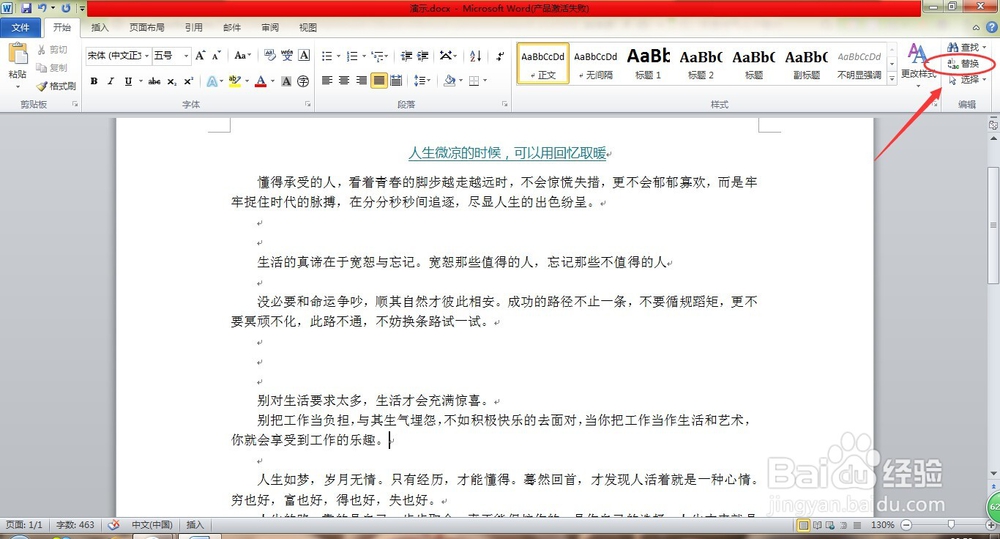Click the Phonetic Guide (拼音) icon
The height and width of the screenshot is (539, 1000).
(287, 55)
